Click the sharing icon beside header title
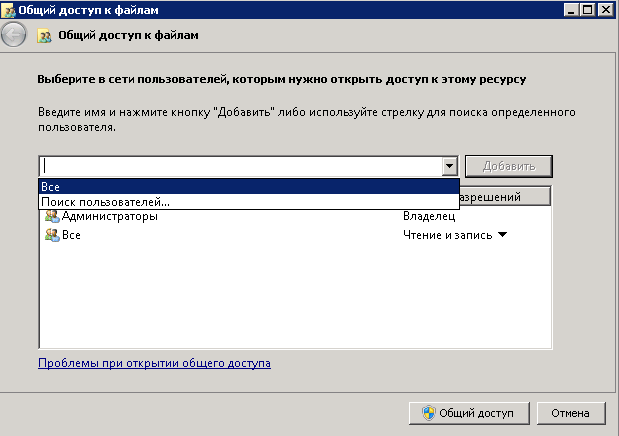 (x=44, y=36)
